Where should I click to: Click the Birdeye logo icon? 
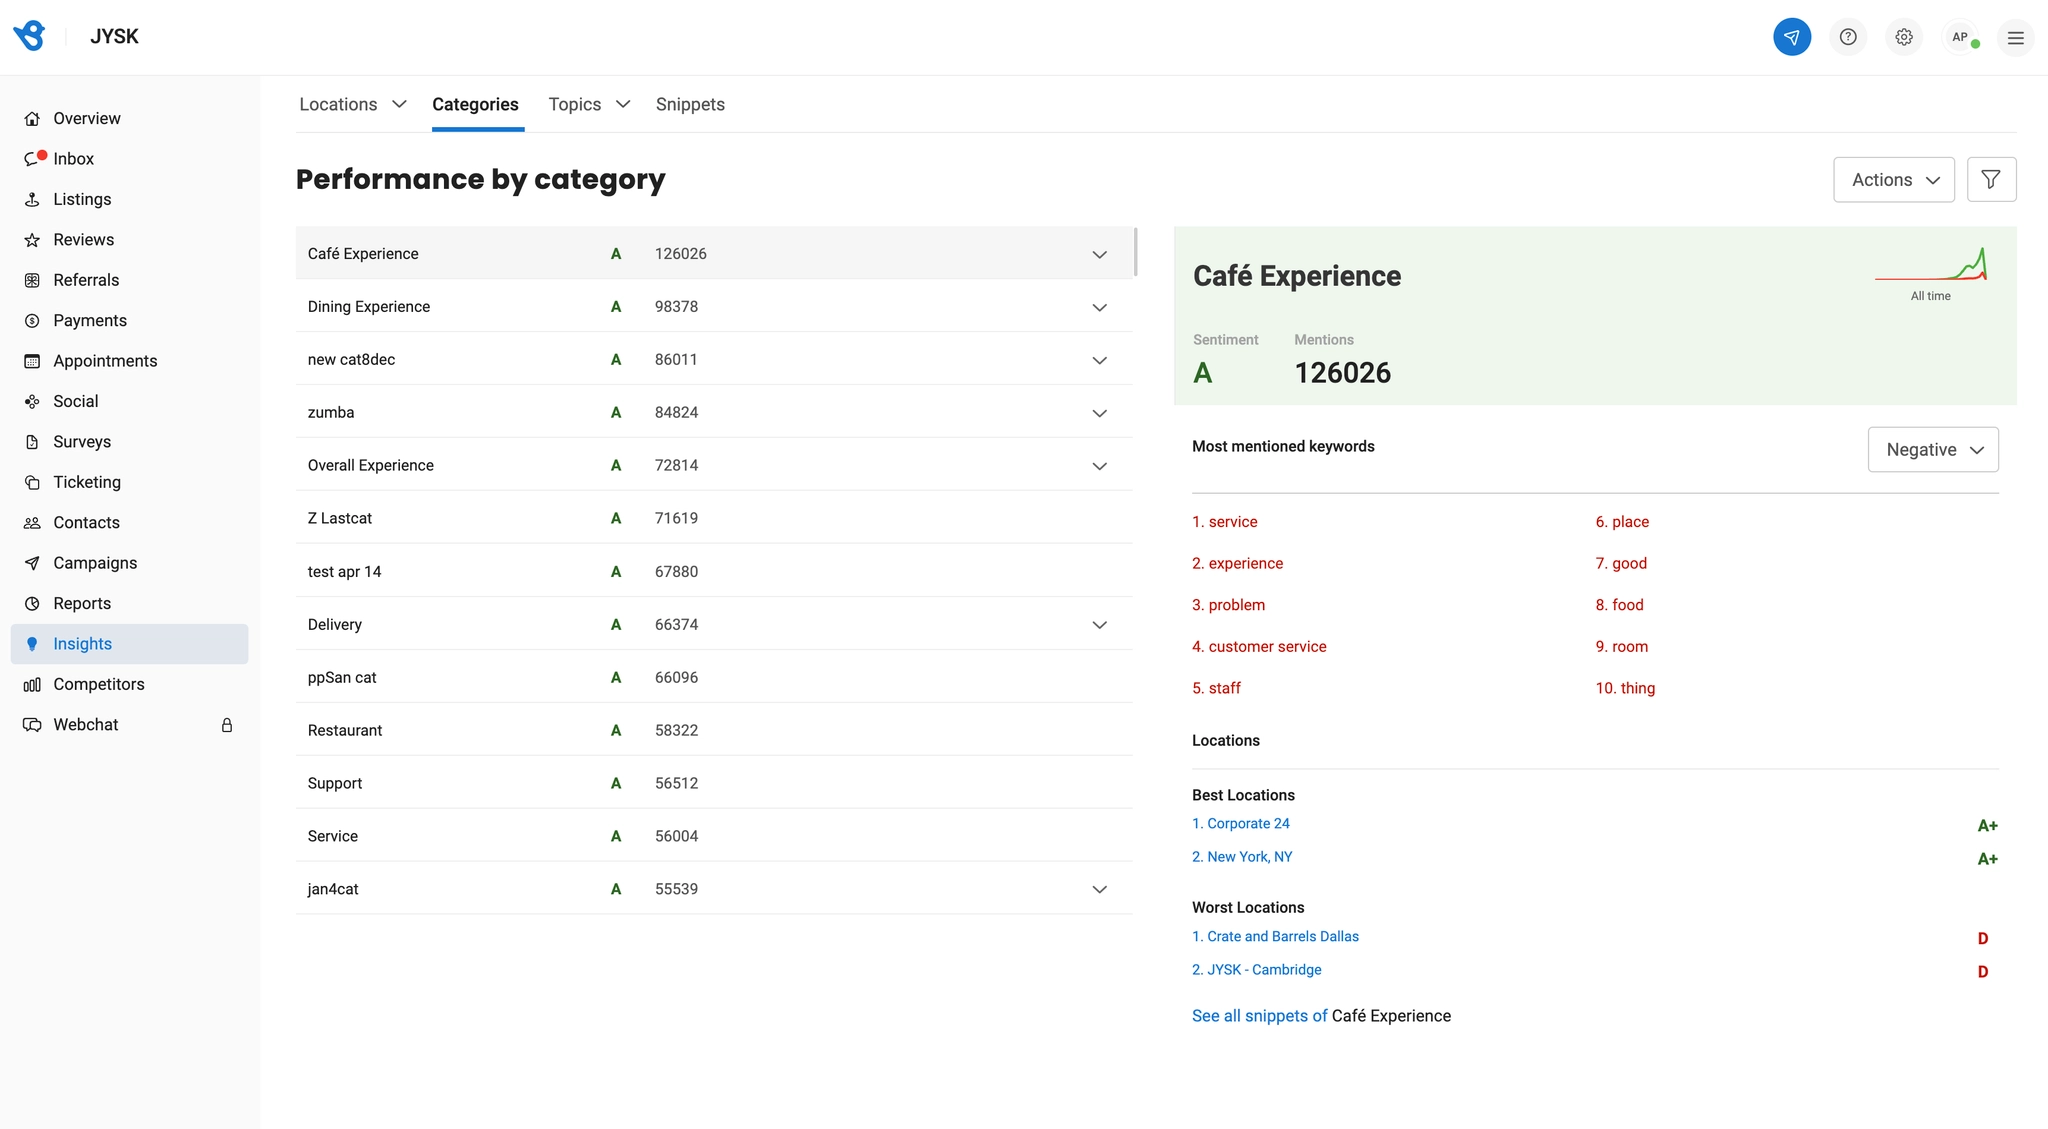click(x=29, y=36)
